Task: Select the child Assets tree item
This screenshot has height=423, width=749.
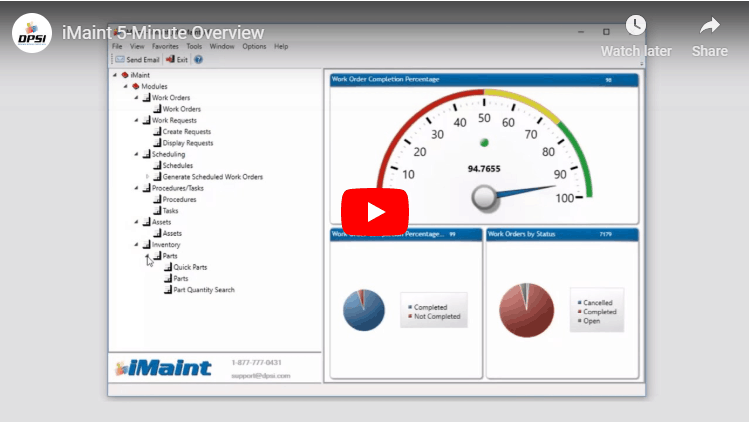Action: (172, 233)
